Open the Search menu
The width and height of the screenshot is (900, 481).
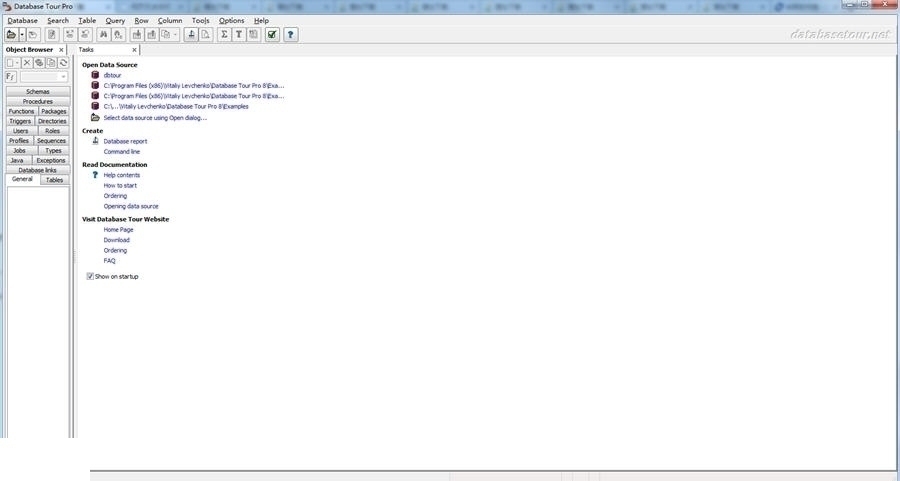pos(57,20)
